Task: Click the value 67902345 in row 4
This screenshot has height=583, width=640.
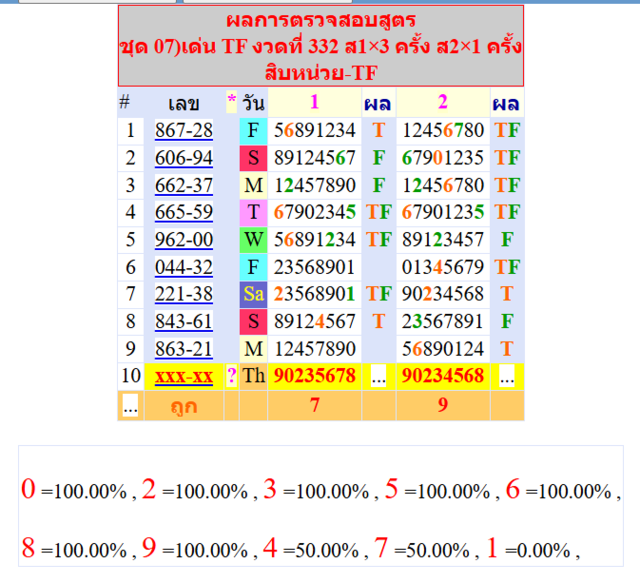Action: click(x=314, y=212)
